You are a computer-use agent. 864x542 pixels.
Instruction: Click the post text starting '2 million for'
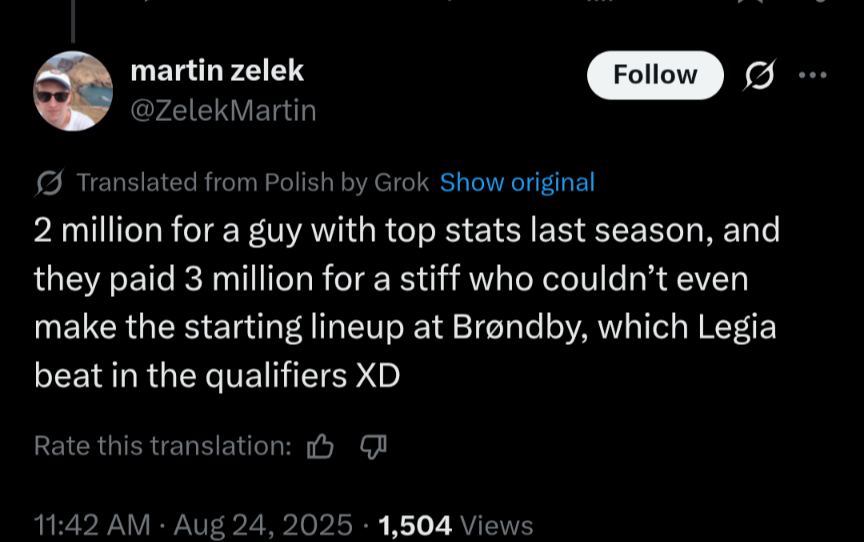coord(407,302)
